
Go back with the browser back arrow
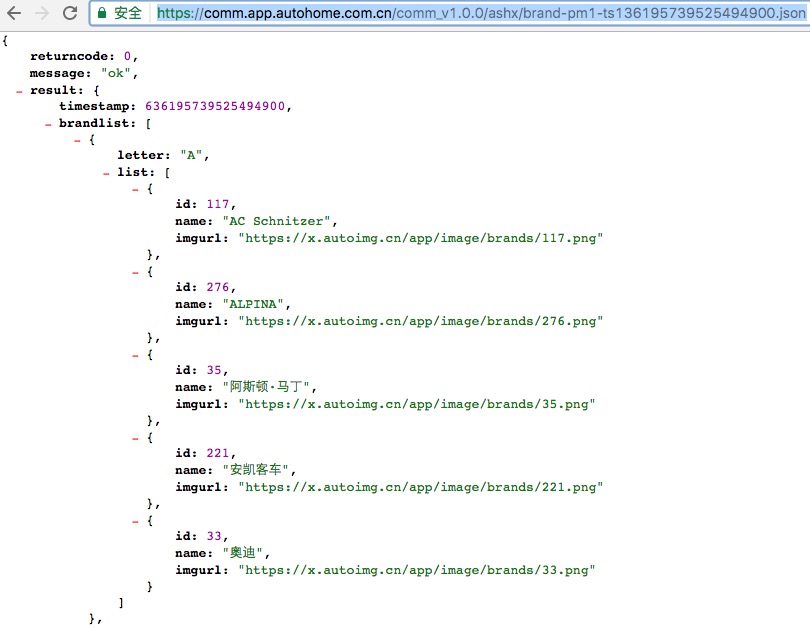click(14, 13)
